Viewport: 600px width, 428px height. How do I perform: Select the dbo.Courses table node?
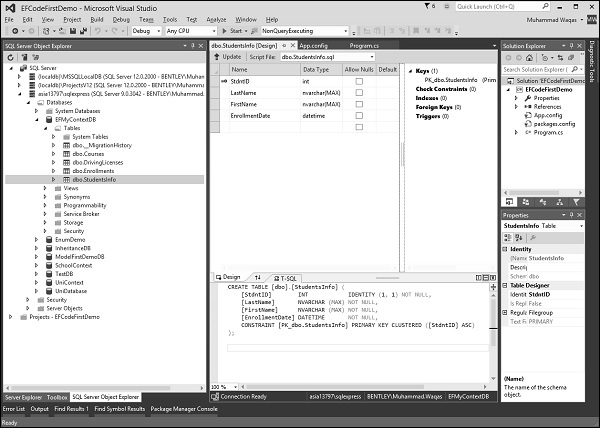(87, 153)
